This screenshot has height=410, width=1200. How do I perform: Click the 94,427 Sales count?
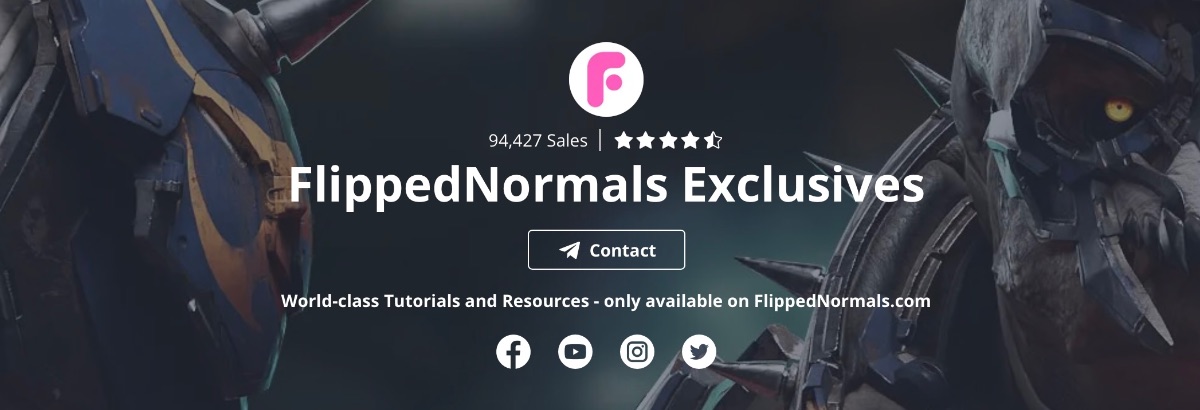[x=538, y=141]
